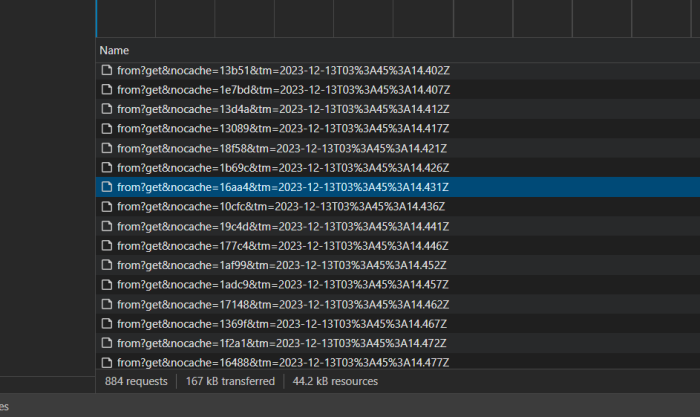This screenshot has height=417, width=700.
Task: Click document icon of nocache=1af99 row
Action: tap(107, 265)
